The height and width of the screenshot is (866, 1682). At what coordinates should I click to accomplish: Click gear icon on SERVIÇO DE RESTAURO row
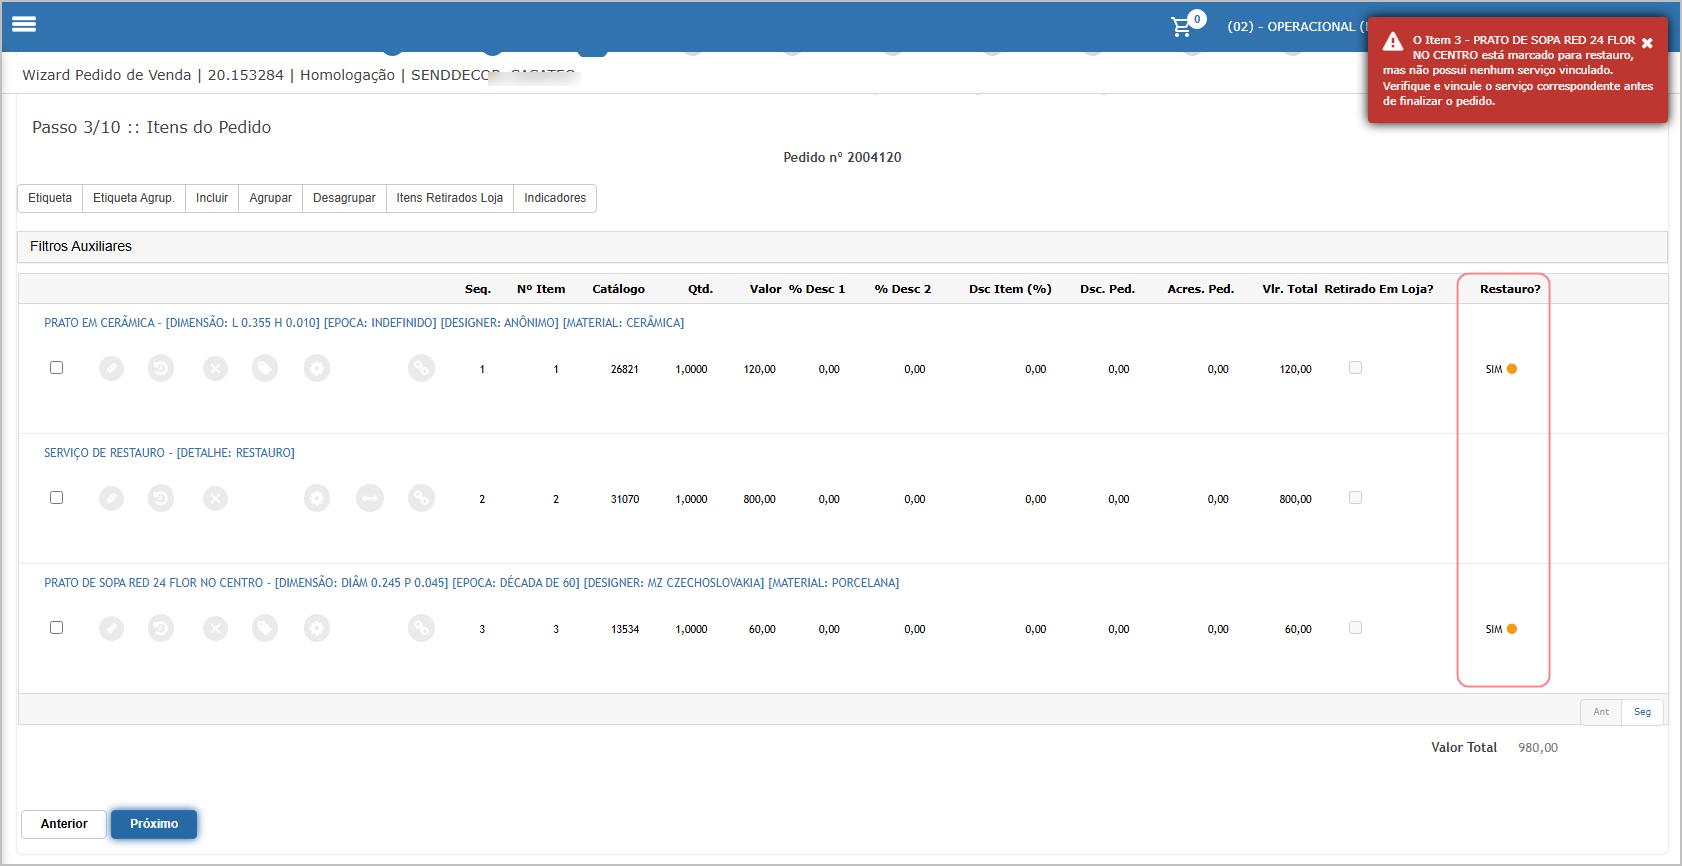[317, 498]
